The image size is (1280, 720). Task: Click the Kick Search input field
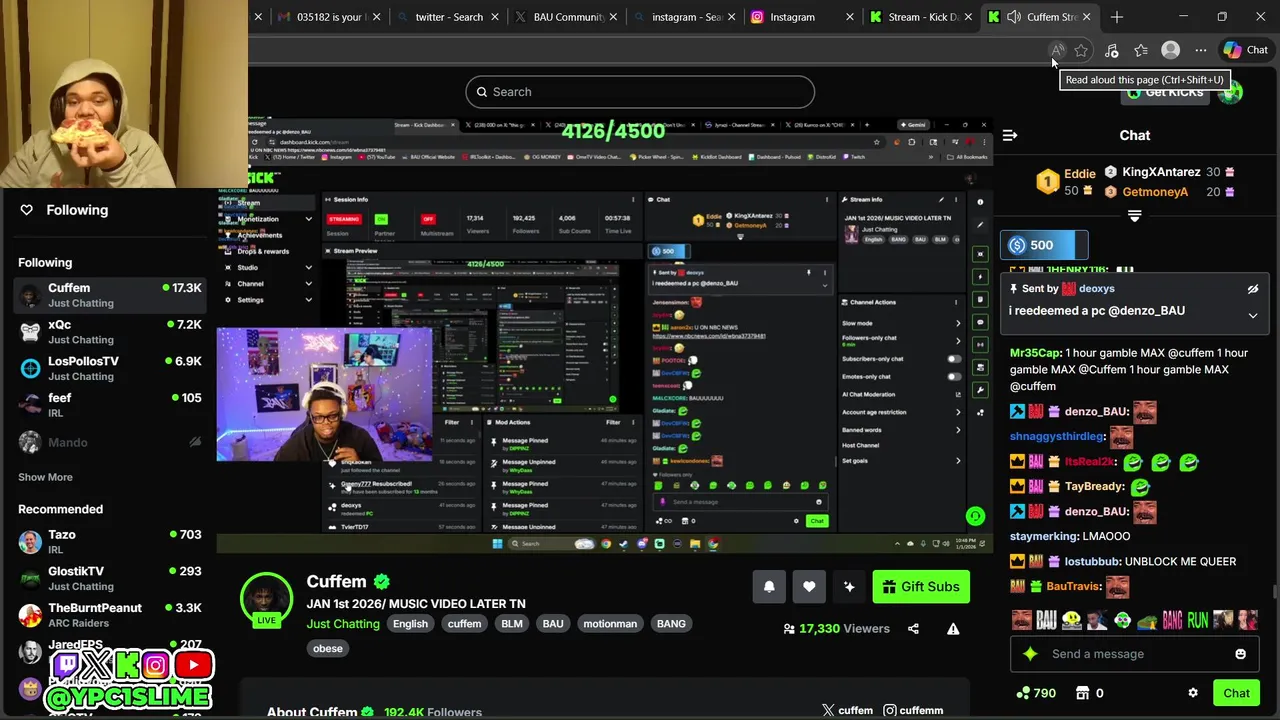[x=640, y=92]
